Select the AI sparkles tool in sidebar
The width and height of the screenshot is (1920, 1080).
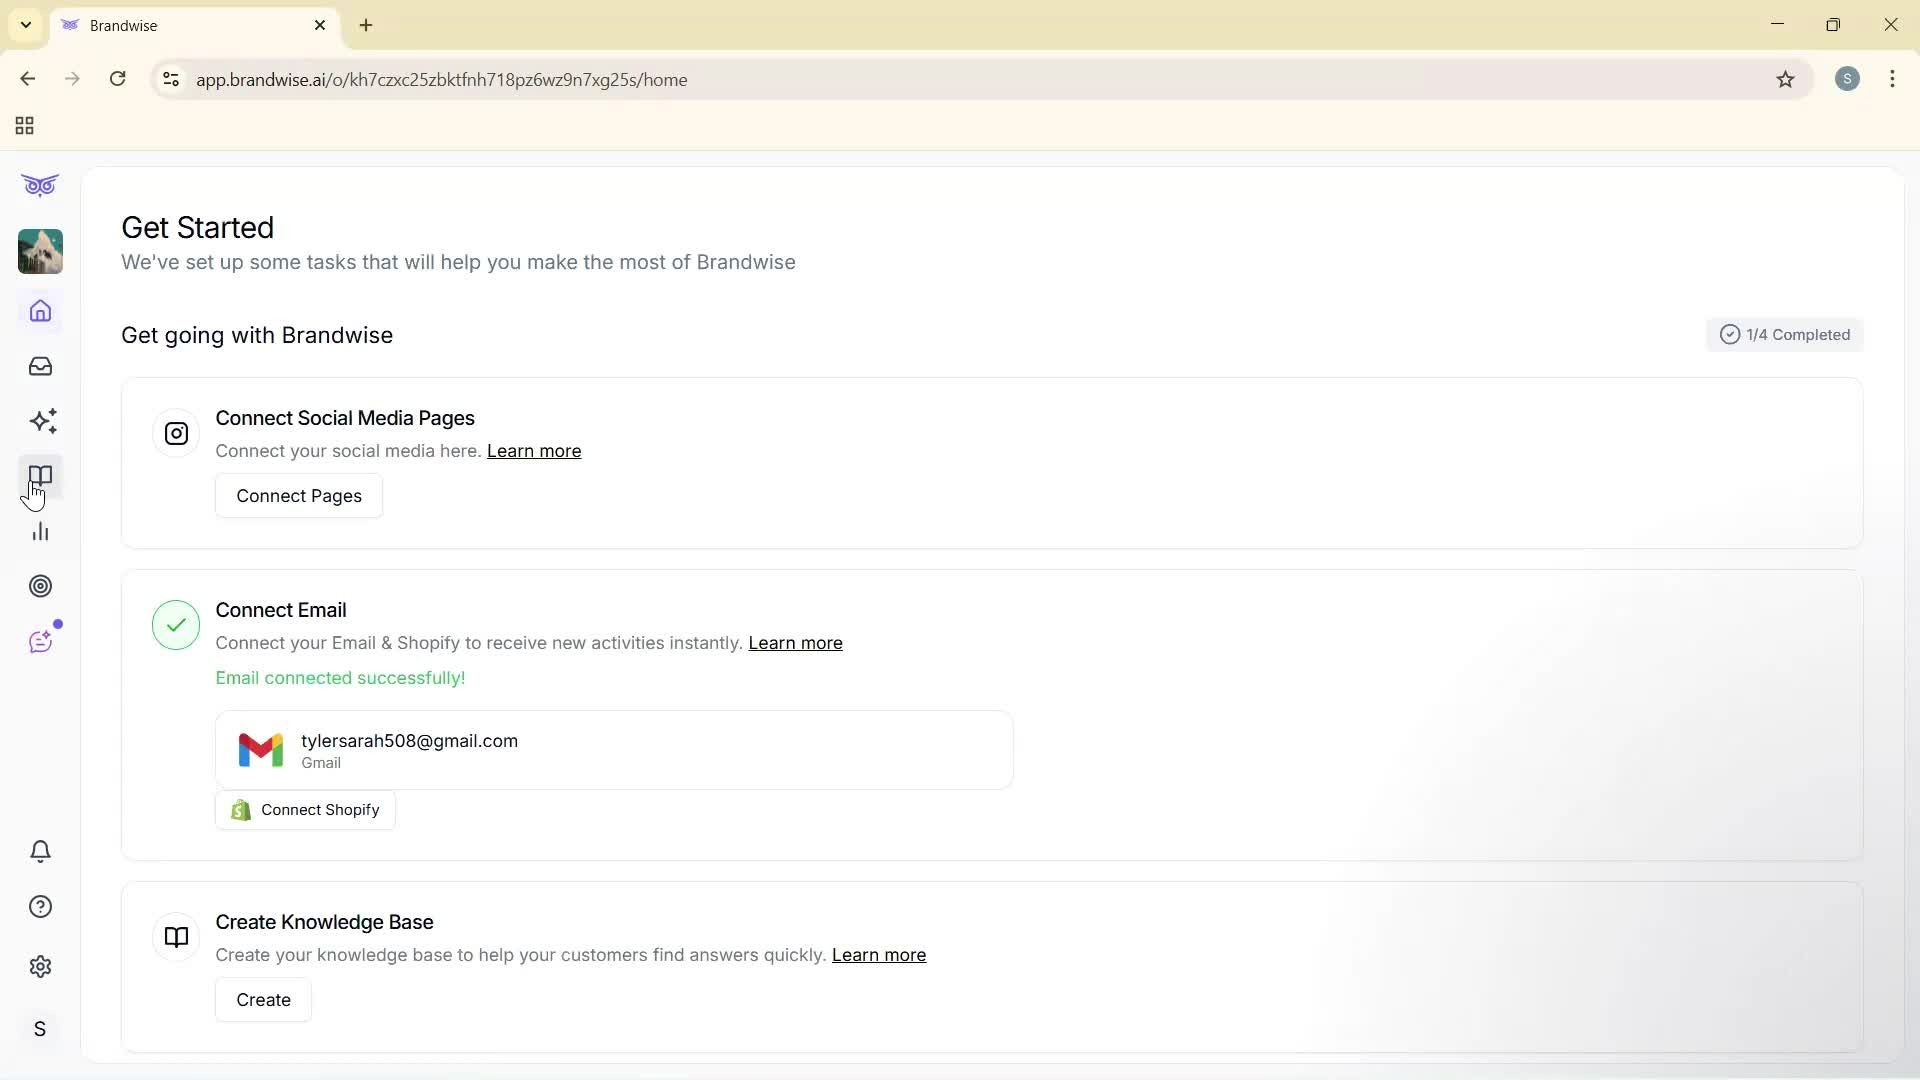pos(43,421)
